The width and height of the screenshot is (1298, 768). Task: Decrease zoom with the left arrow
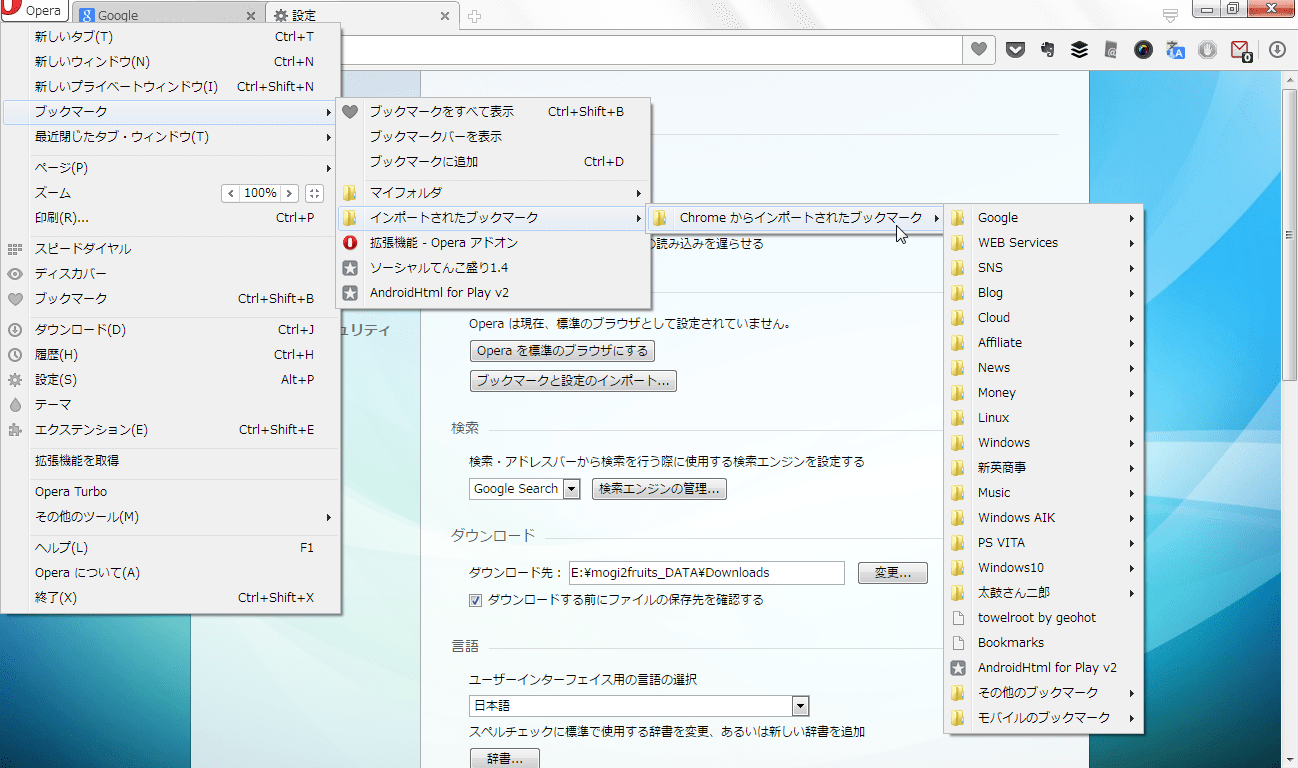point(231,193)
